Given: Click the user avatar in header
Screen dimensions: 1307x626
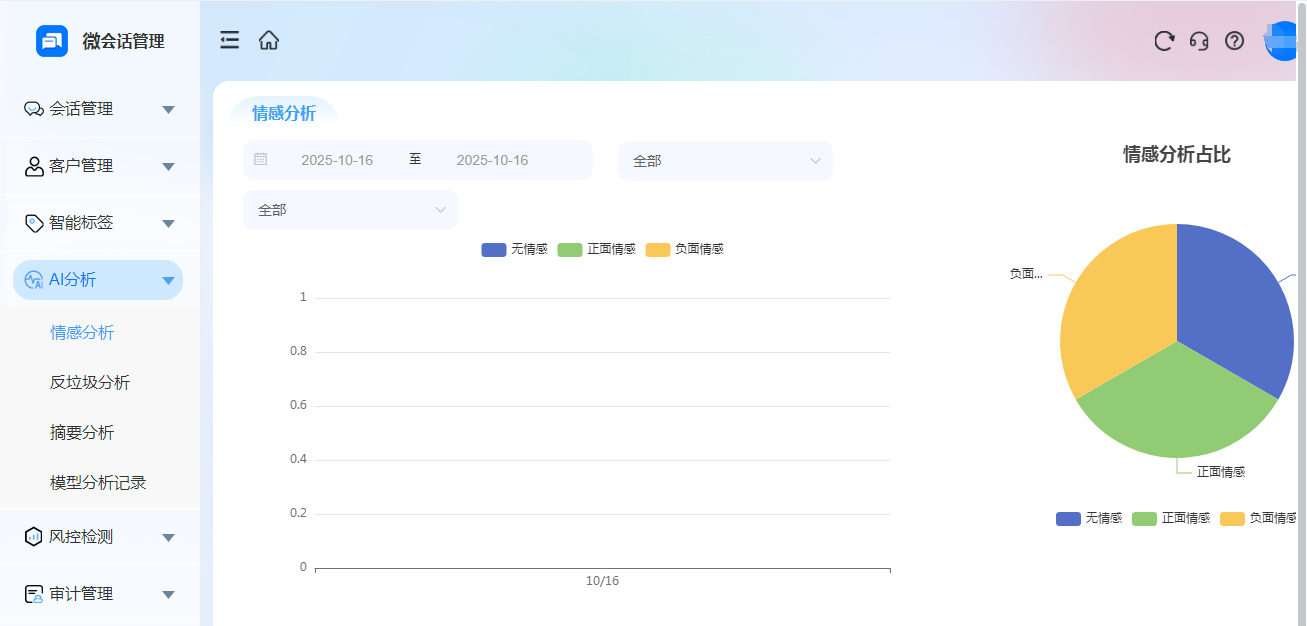Looking at the screenshot, I should [x=1284, y=41].
